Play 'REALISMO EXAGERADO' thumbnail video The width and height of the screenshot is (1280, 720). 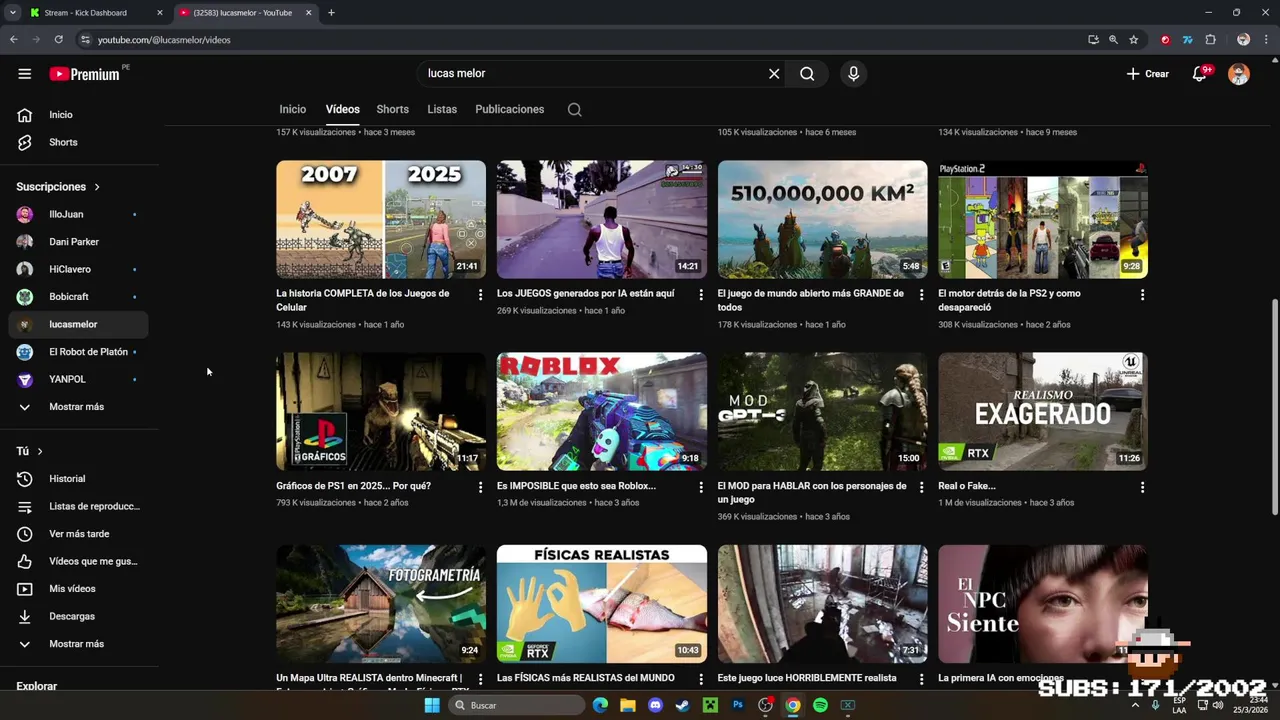(x=1043, y=411)
